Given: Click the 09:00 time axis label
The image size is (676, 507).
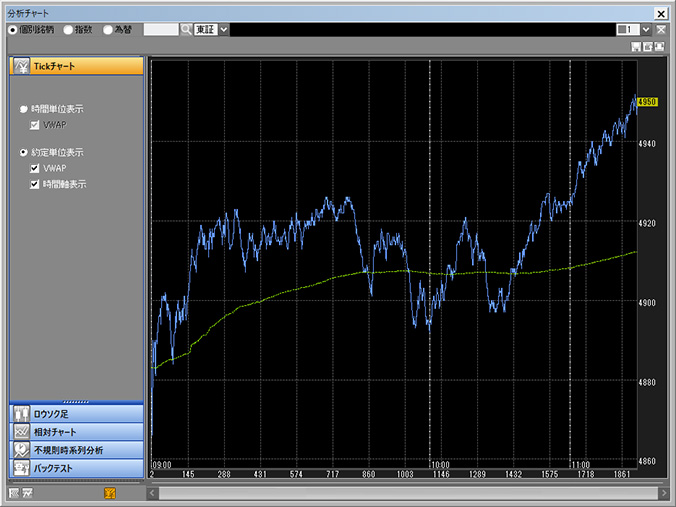Looking at the screenshot, I should pos(162,465).
